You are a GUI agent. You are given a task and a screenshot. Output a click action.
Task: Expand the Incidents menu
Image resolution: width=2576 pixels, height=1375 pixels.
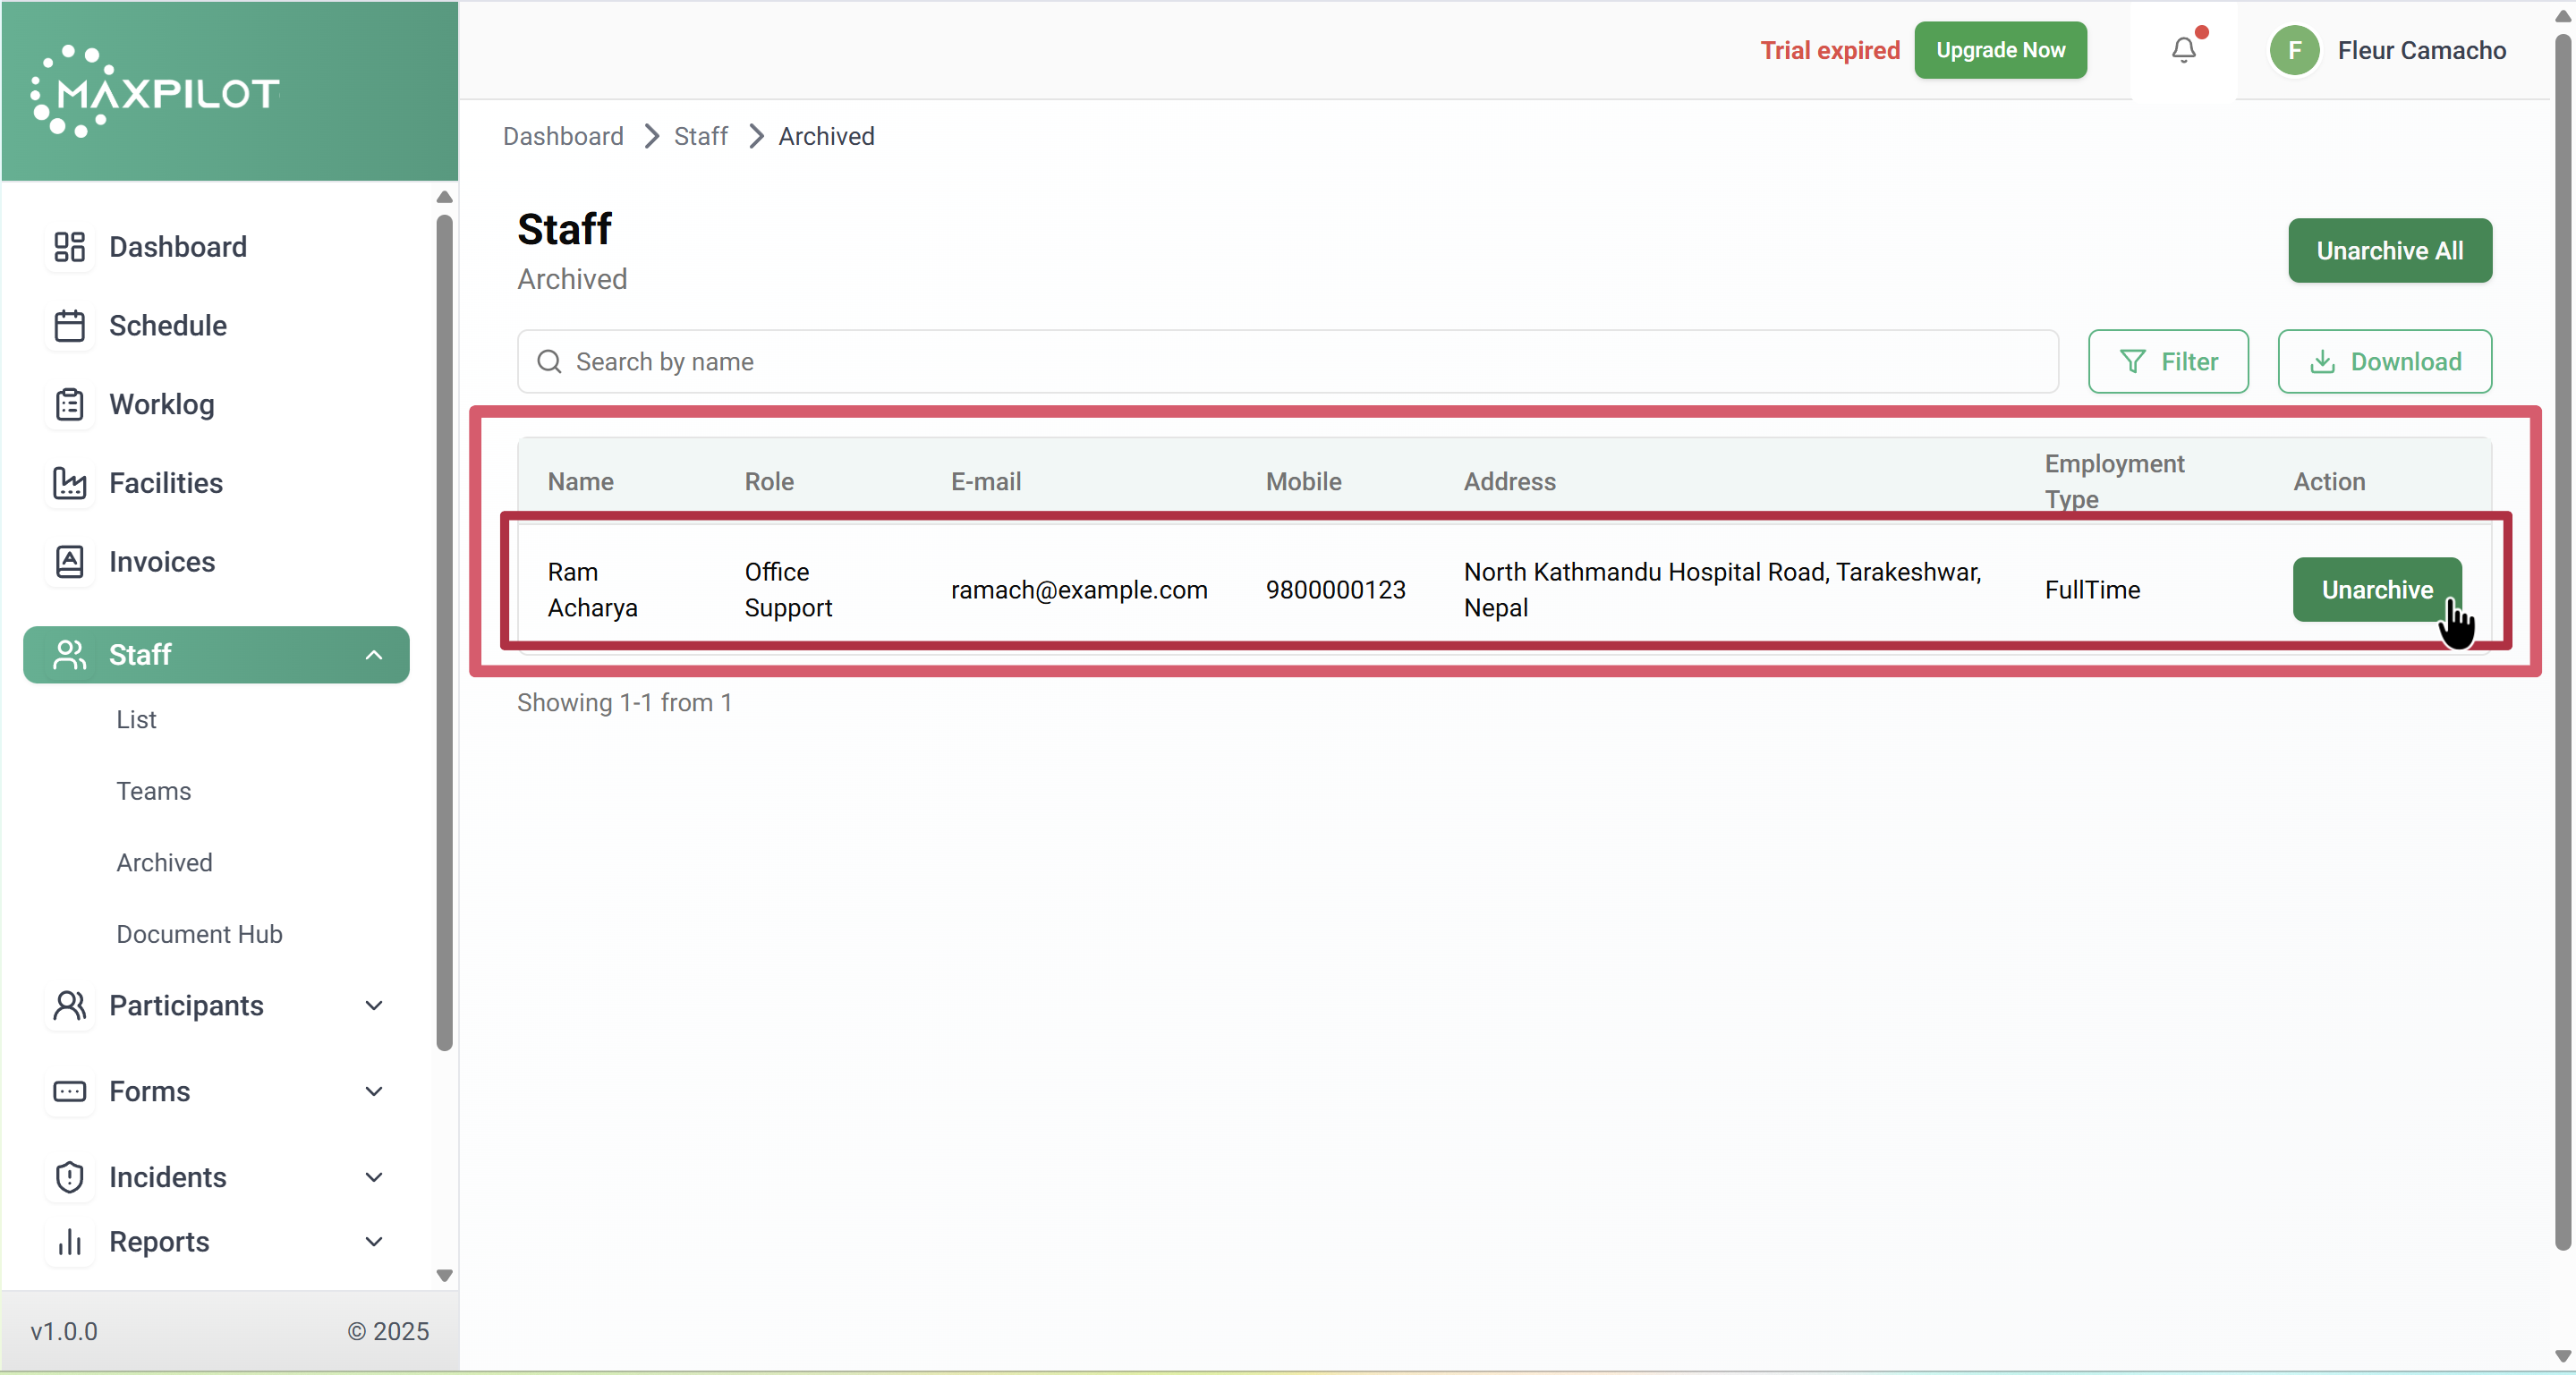373,1177
